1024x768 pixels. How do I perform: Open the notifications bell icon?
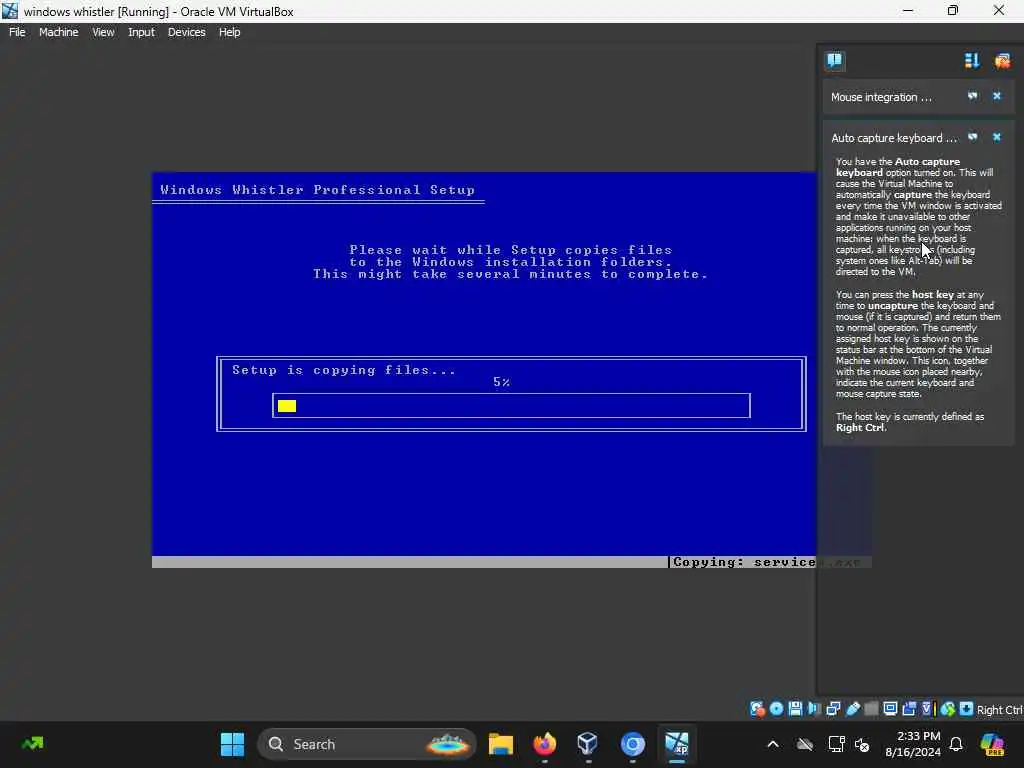[956, 744]
